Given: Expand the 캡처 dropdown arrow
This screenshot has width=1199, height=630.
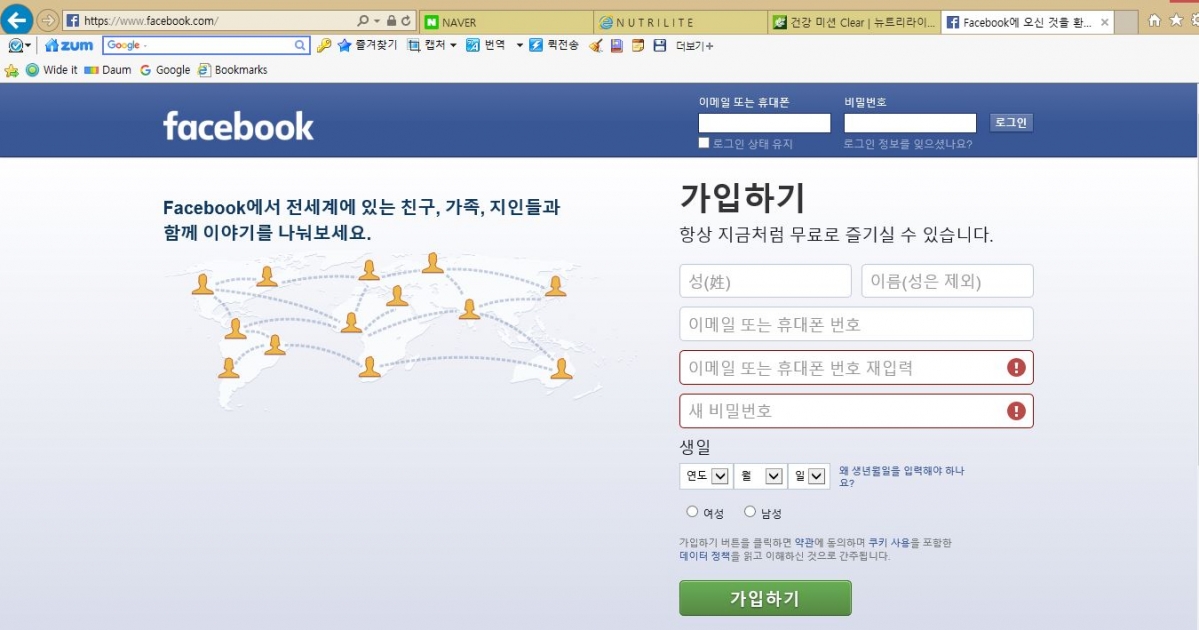Looking at the screenshot, I should [453, 46].
